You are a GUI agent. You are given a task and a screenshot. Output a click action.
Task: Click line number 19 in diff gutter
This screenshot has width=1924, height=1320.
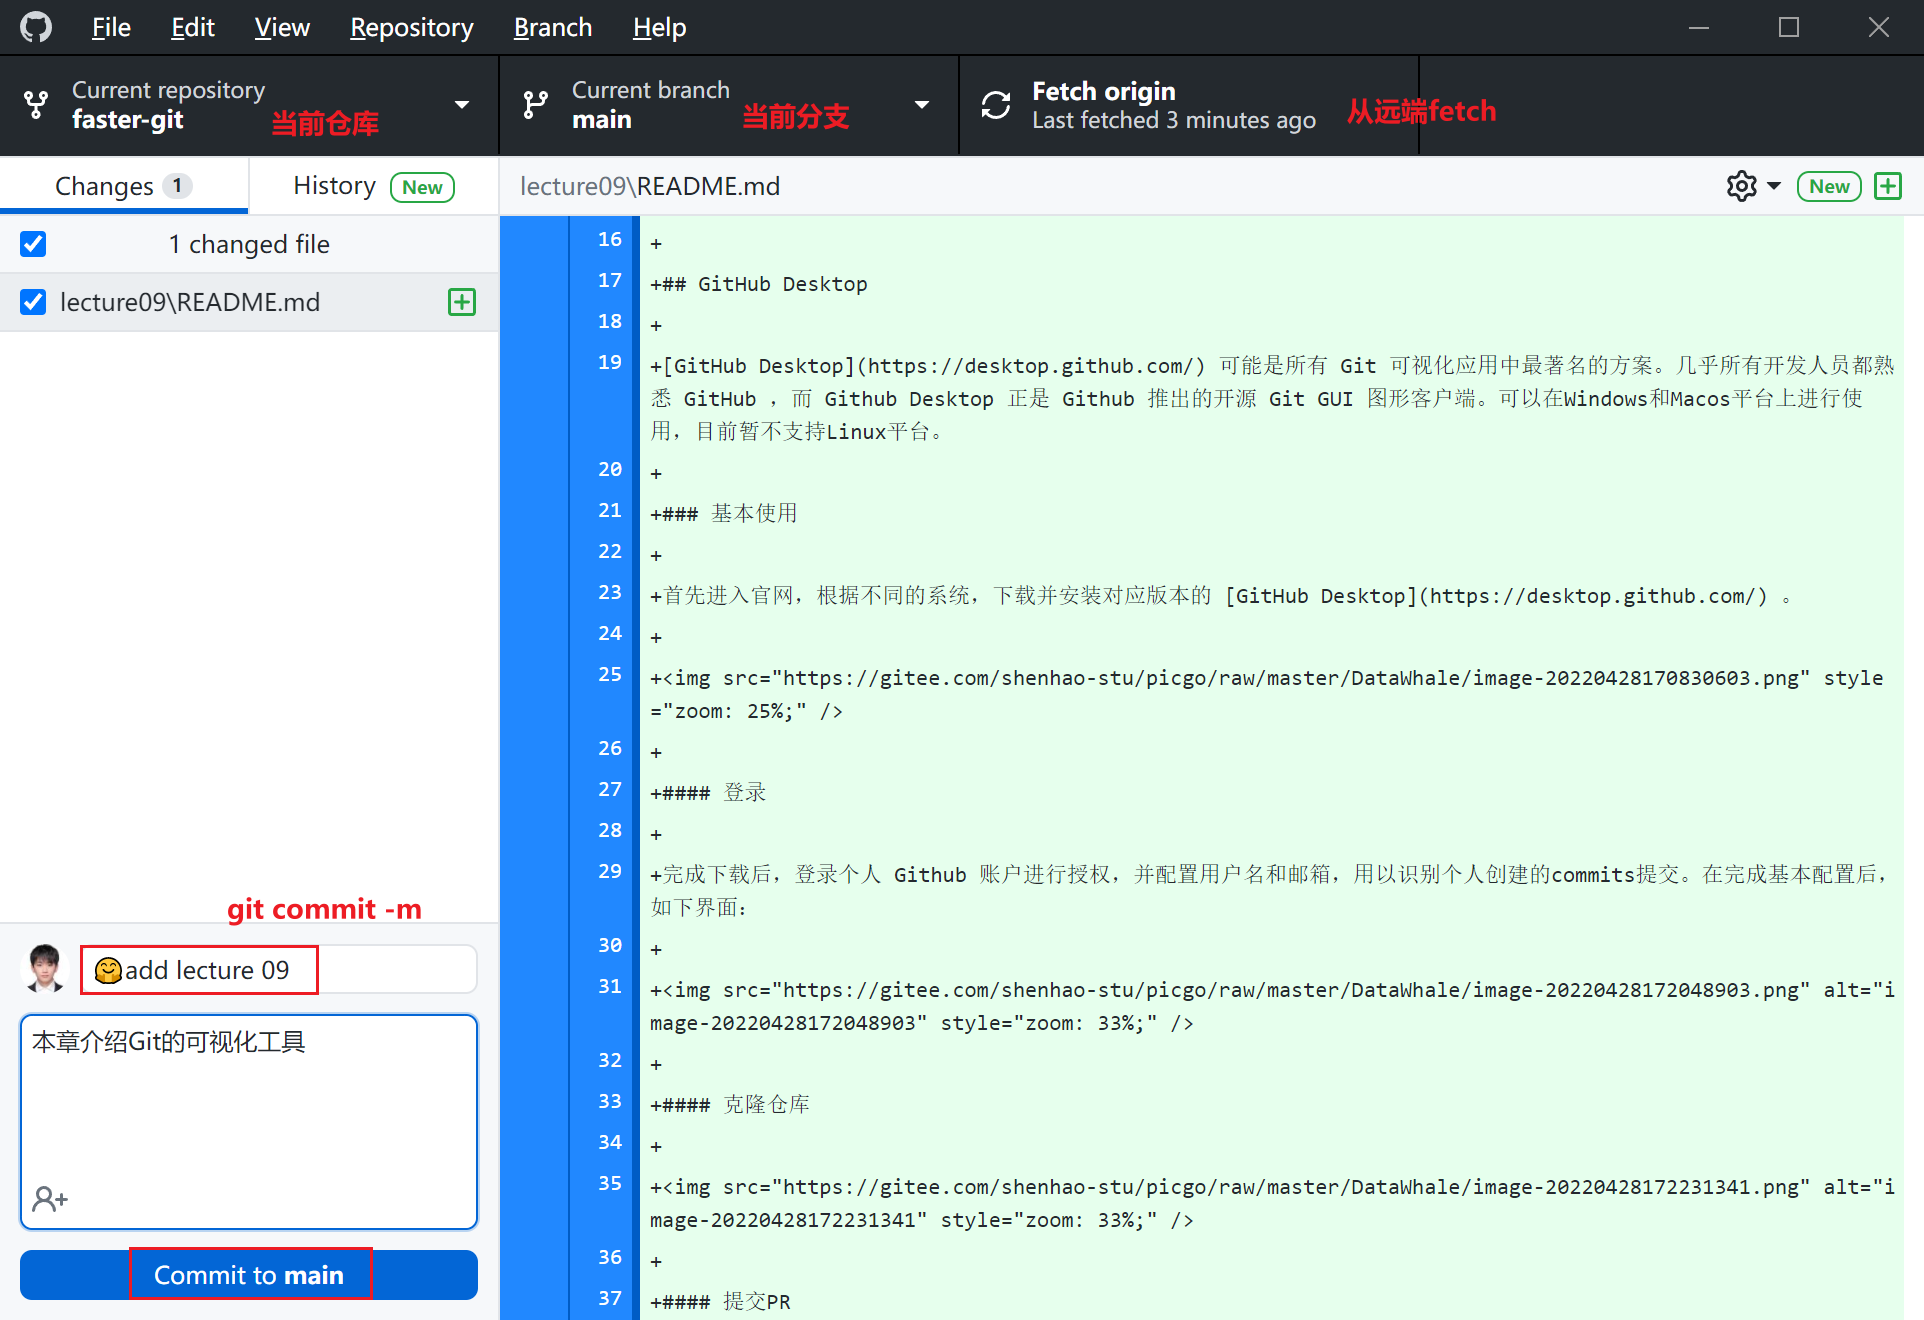point(609,362)
